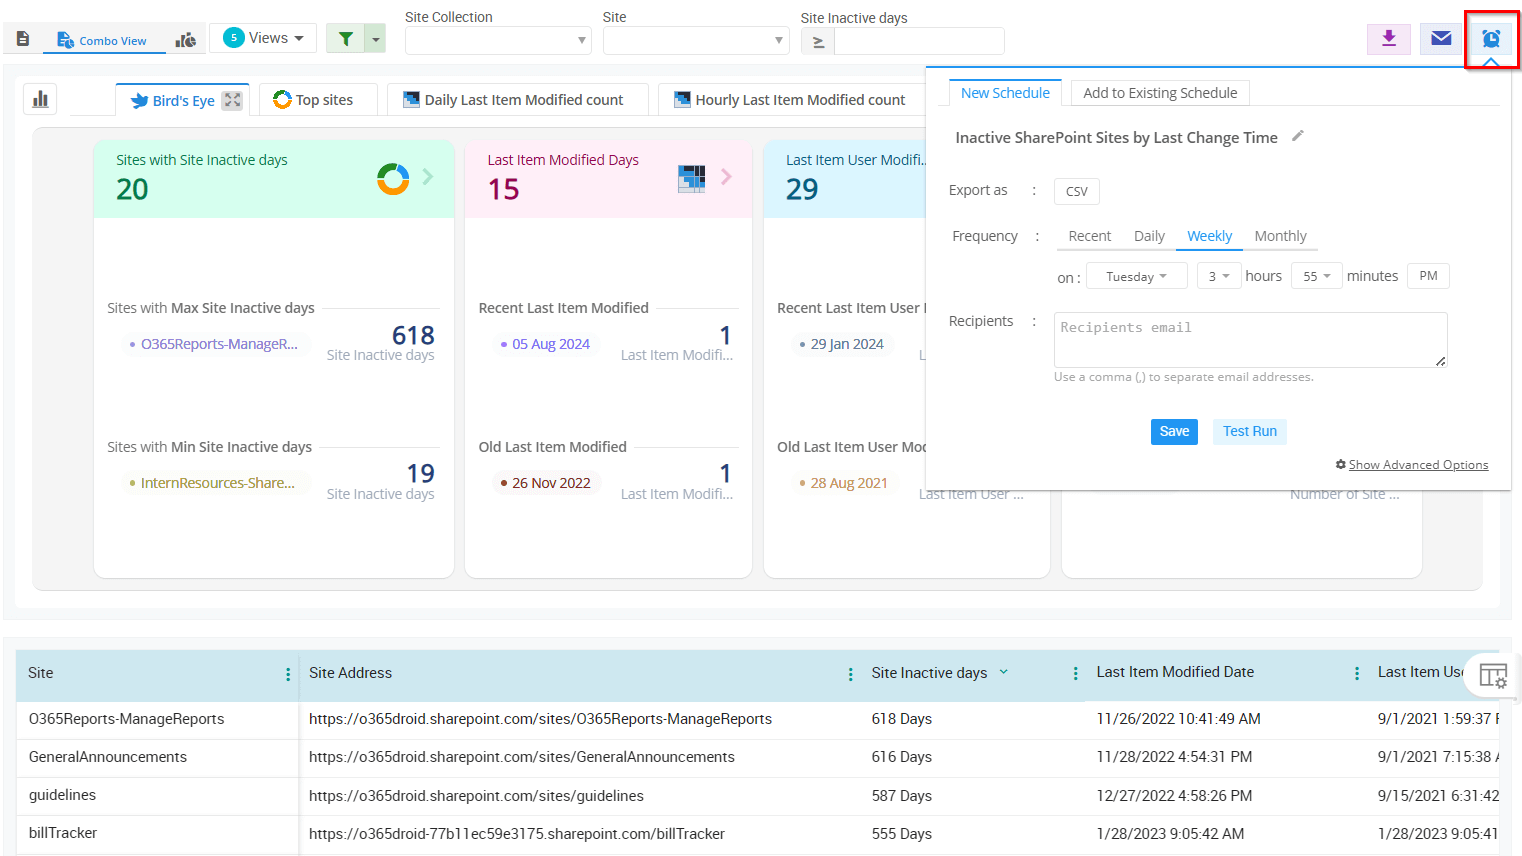Screen dimensions: 1522x856
Task: Click the Save schedule button
Action: [1173, 431]
